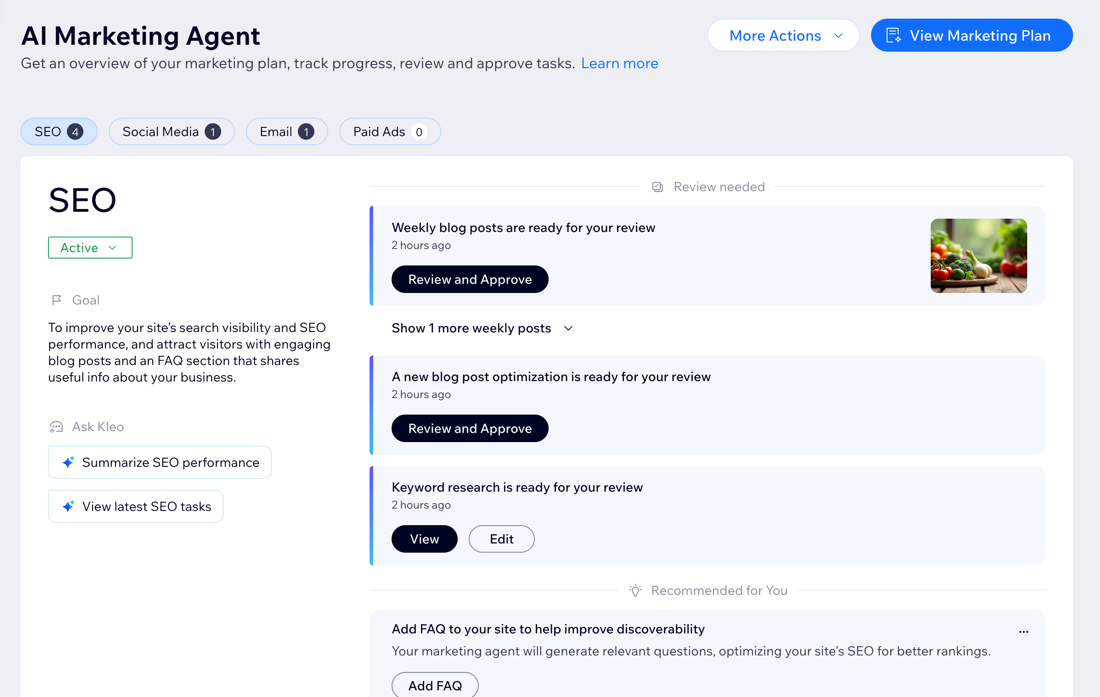Click the three-dot menu on FAQ recommendation
Image resolution: width=1100 pixels, height=697 pixels.
(1023, 631)
